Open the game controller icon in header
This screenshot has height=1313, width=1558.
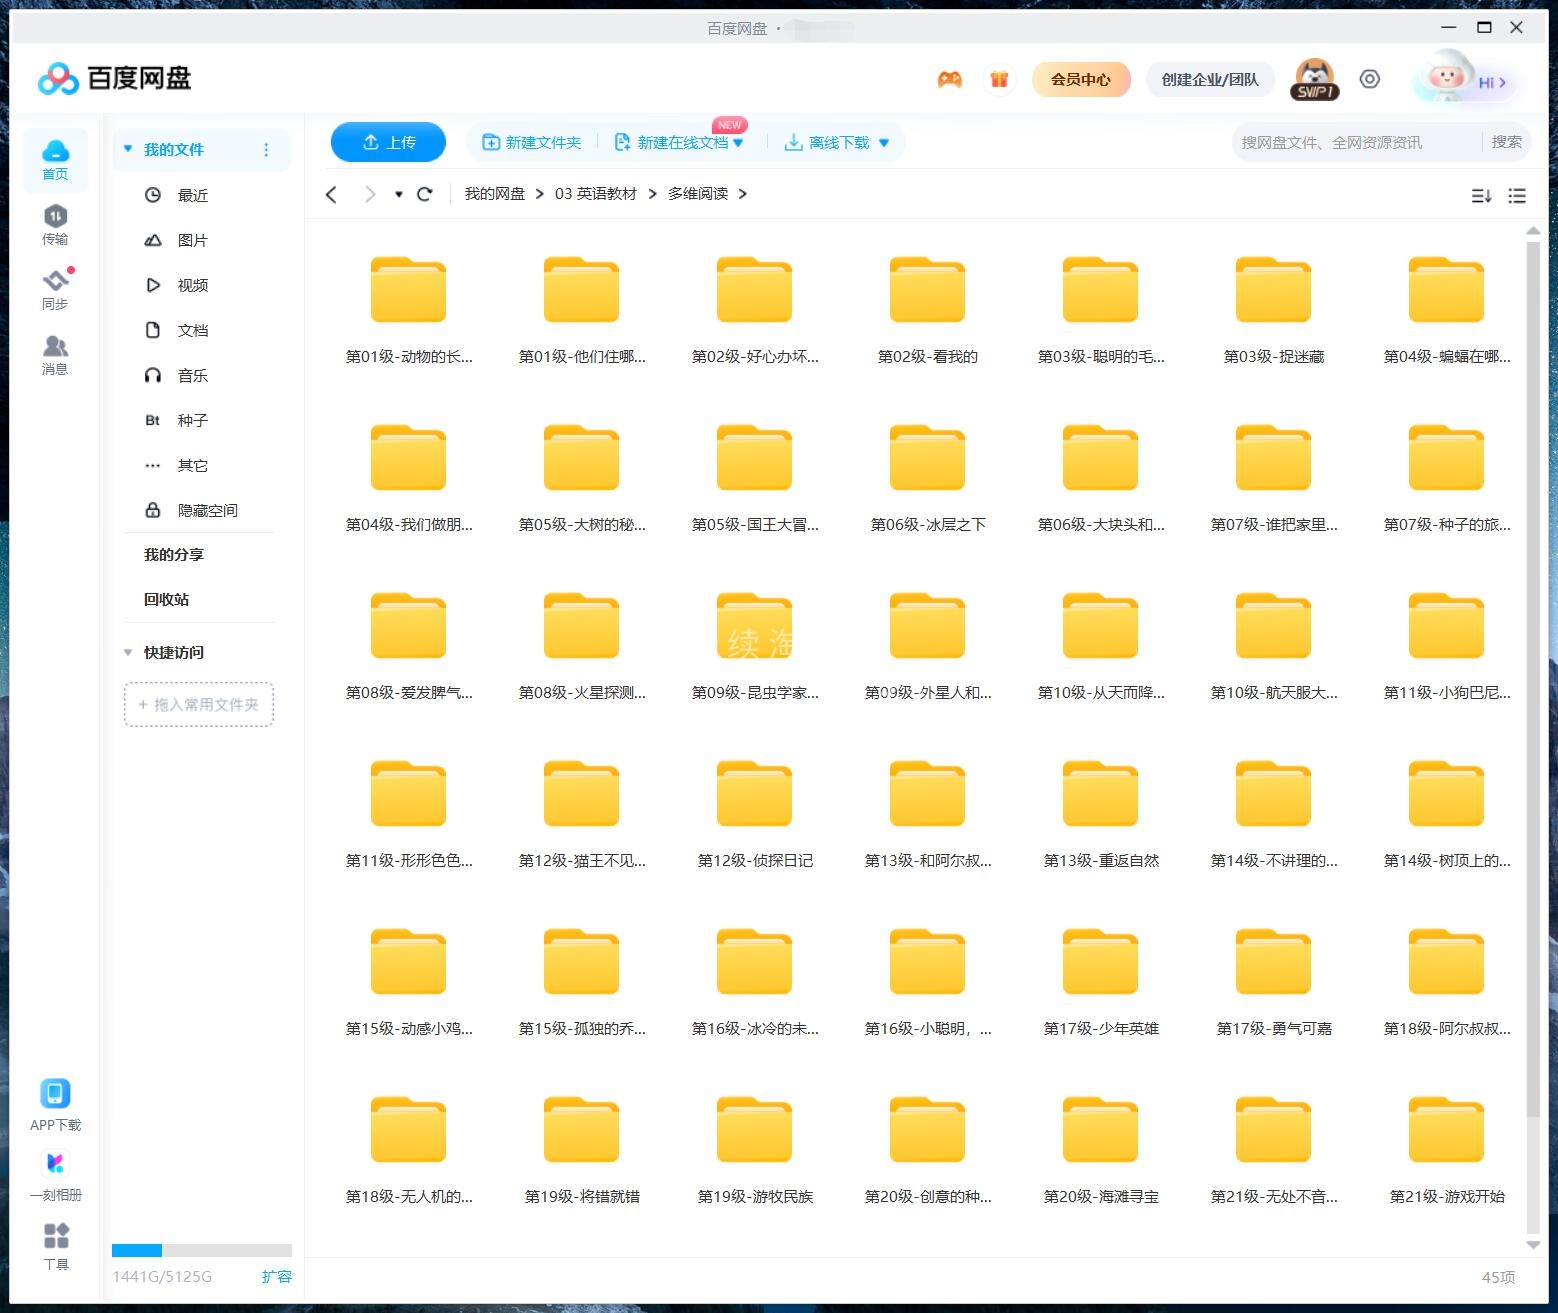(949, 80)
